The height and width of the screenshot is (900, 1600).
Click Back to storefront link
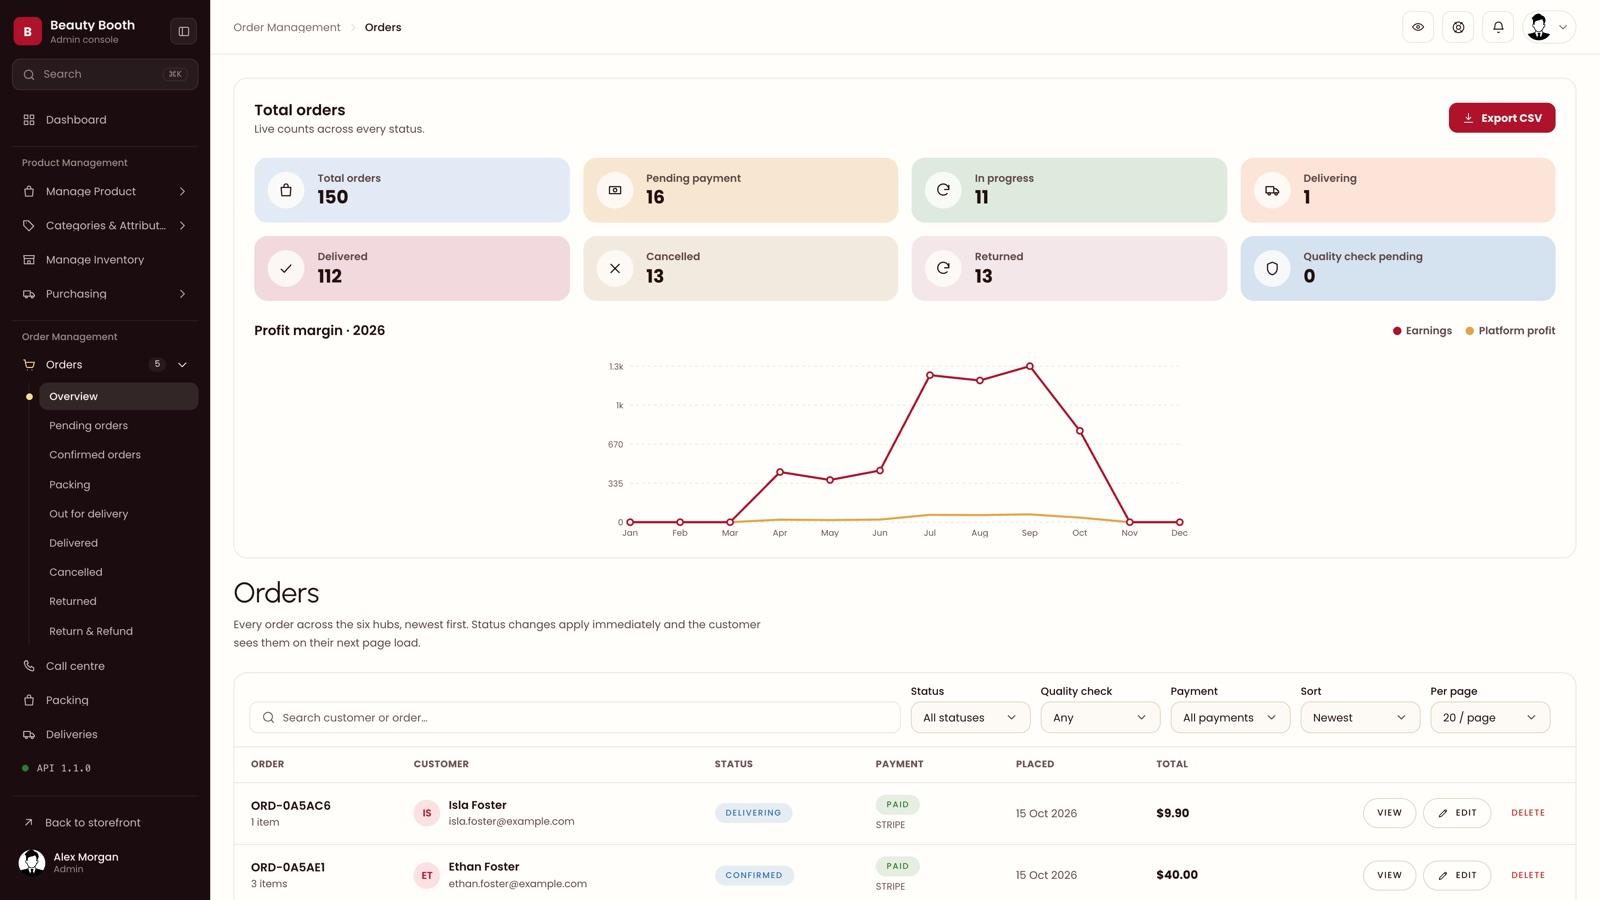92,823
